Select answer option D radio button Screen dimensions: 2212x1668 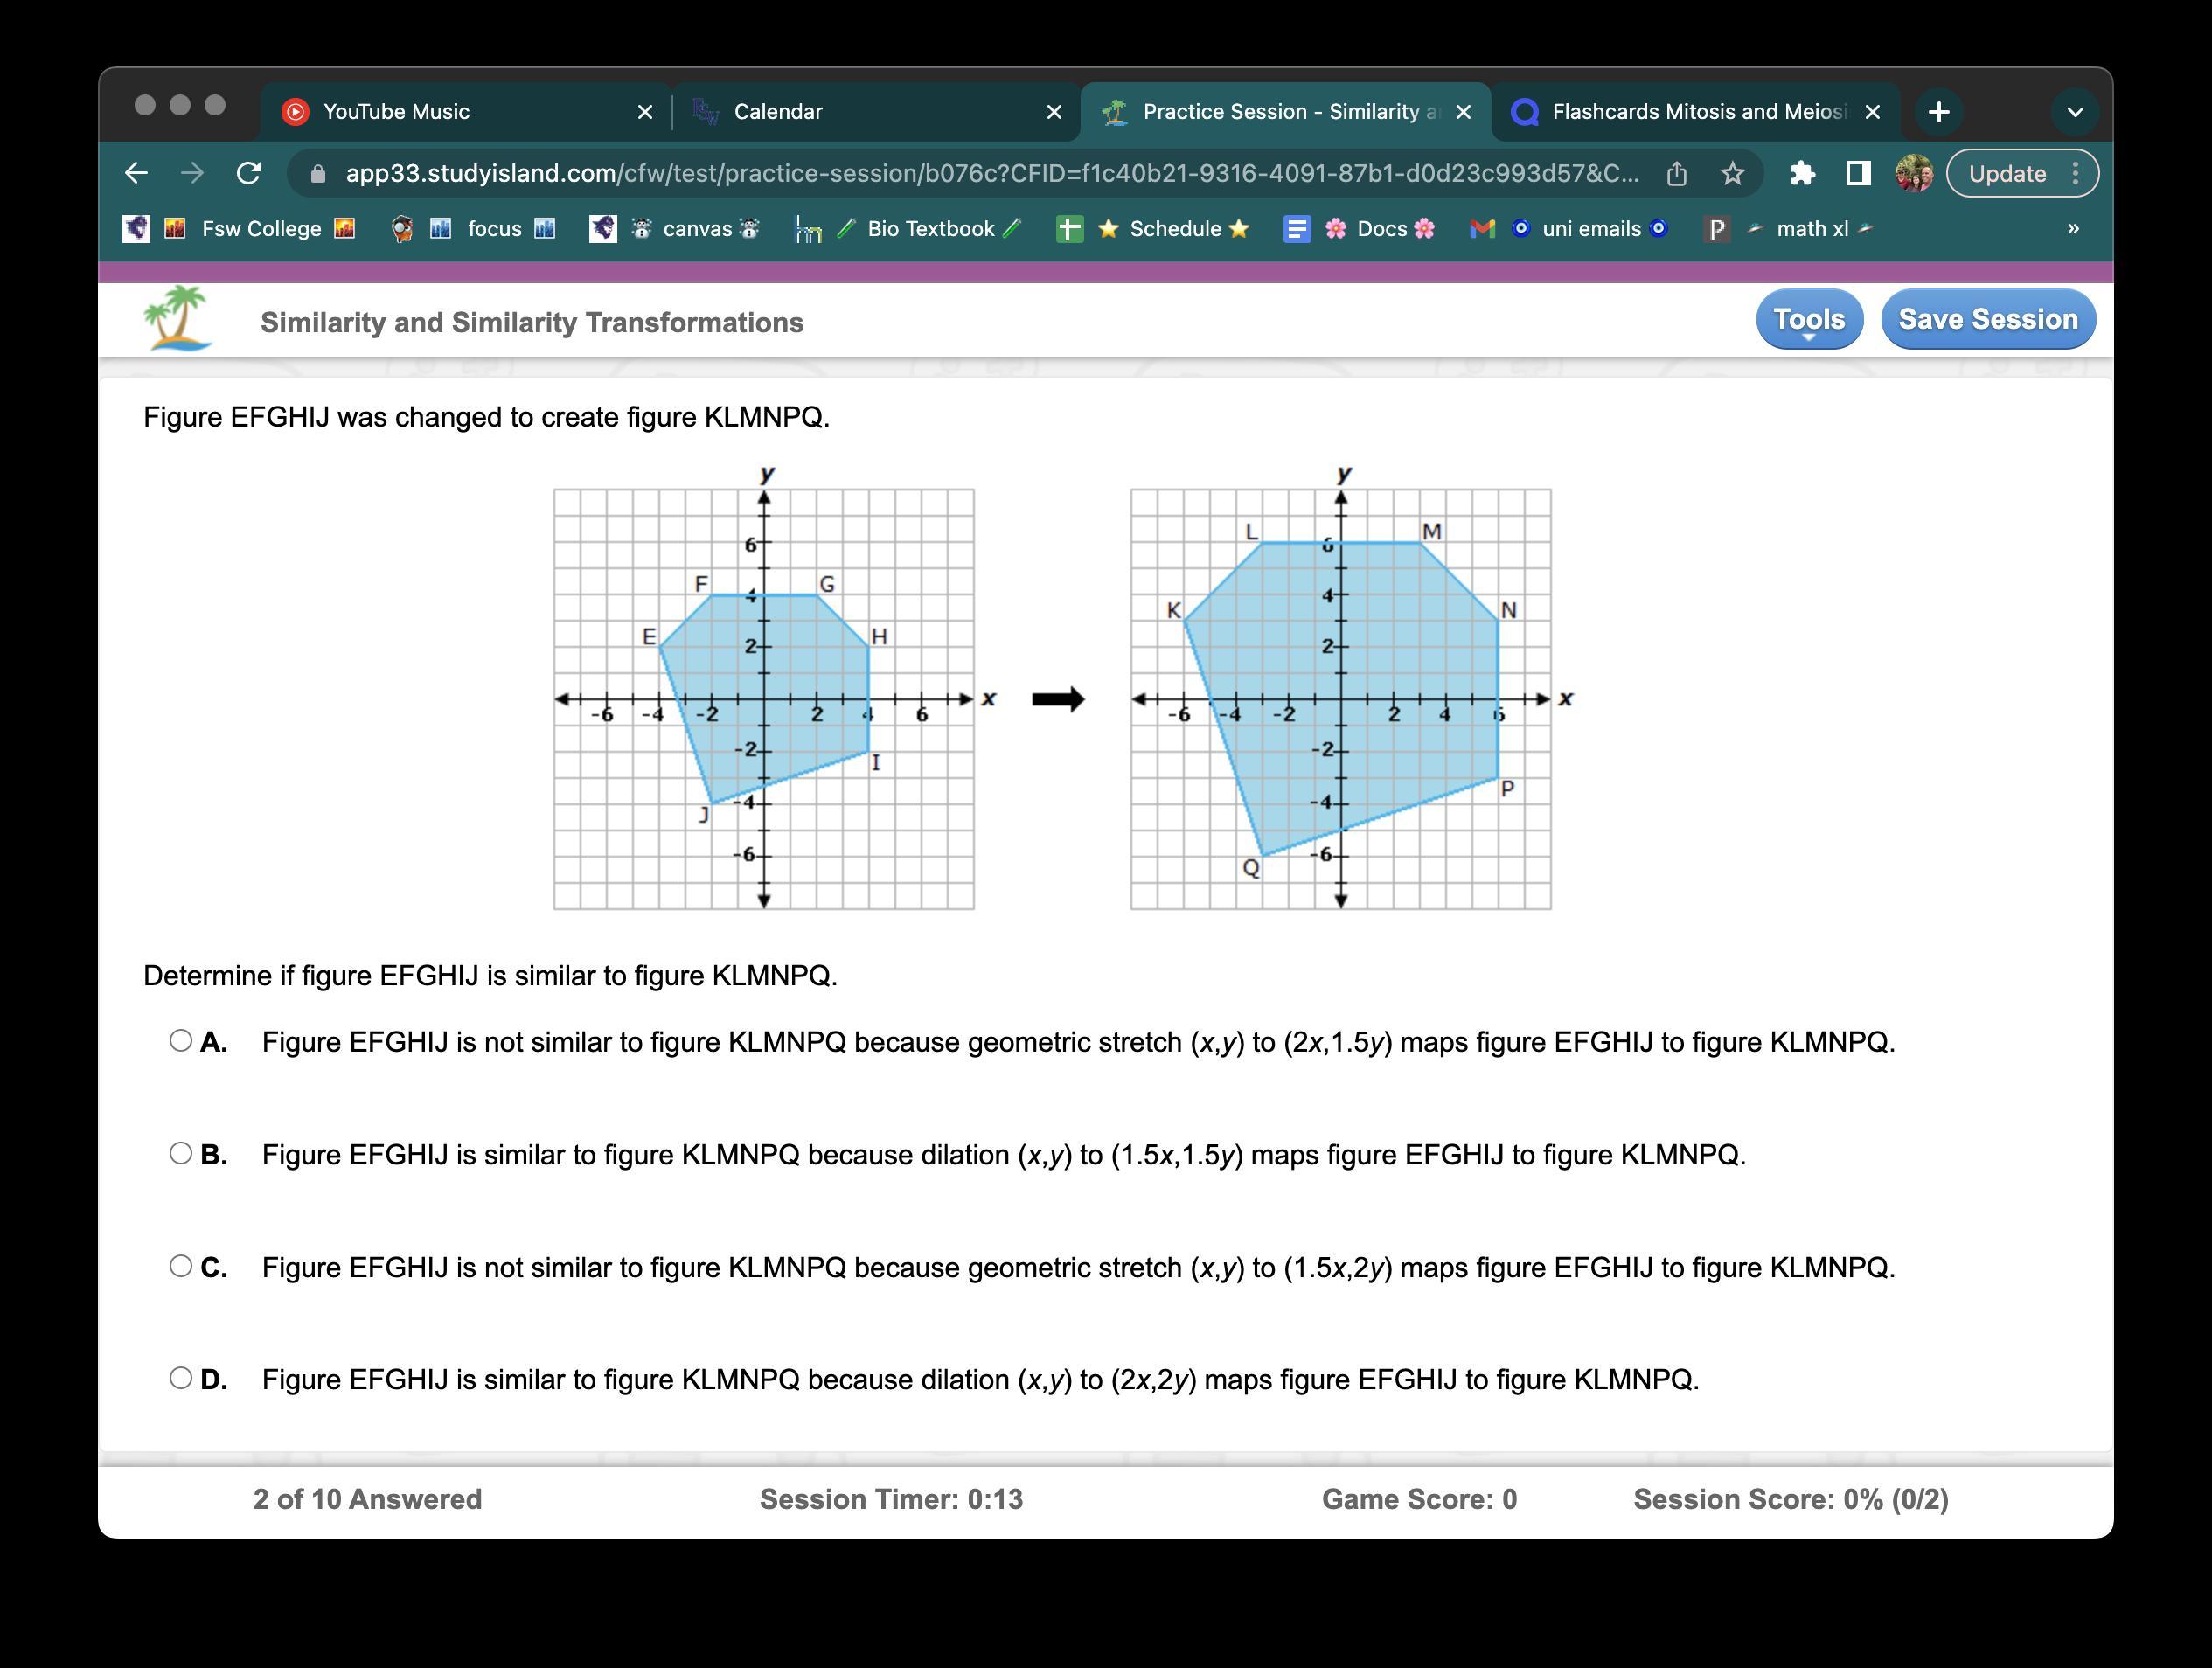[x=181, y=1378]
